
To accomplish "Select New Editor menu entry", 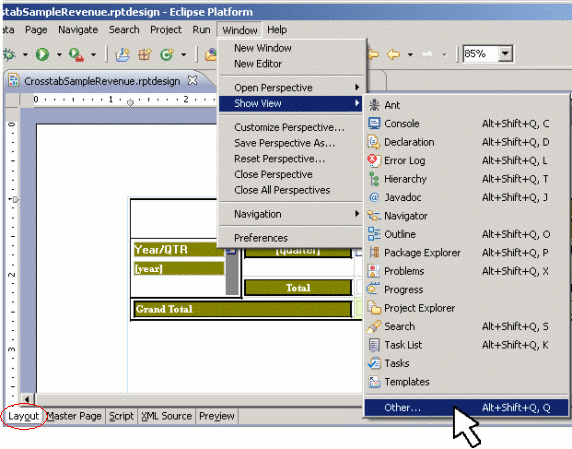I will pos(292,63).
